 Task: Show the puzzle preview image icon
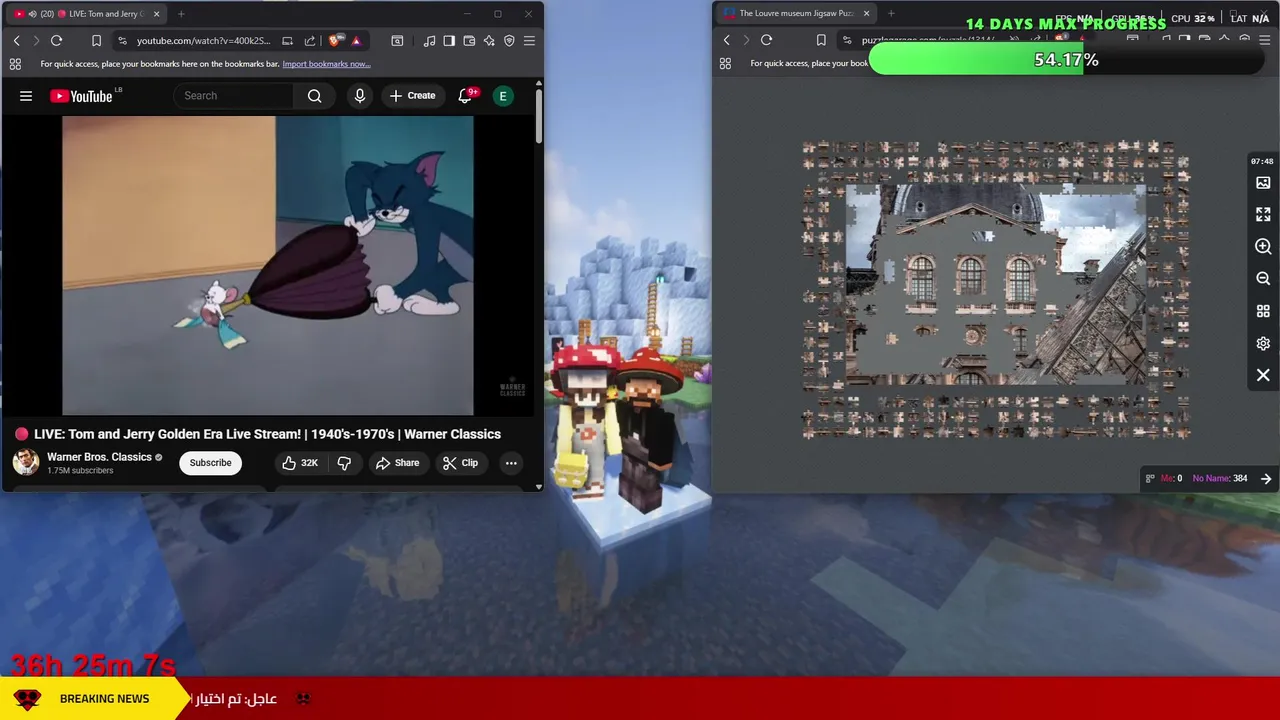1263,183
